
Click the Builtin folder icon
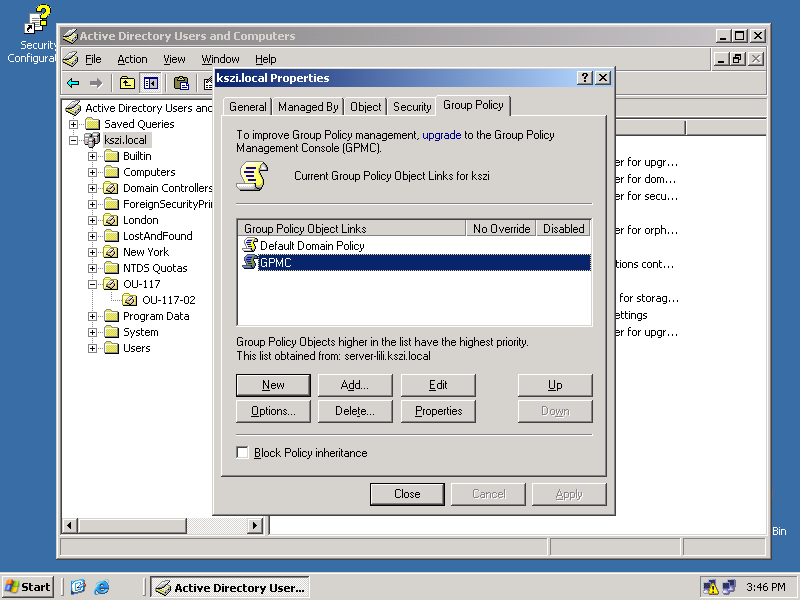pyautogui.click(x=111, y=156)
